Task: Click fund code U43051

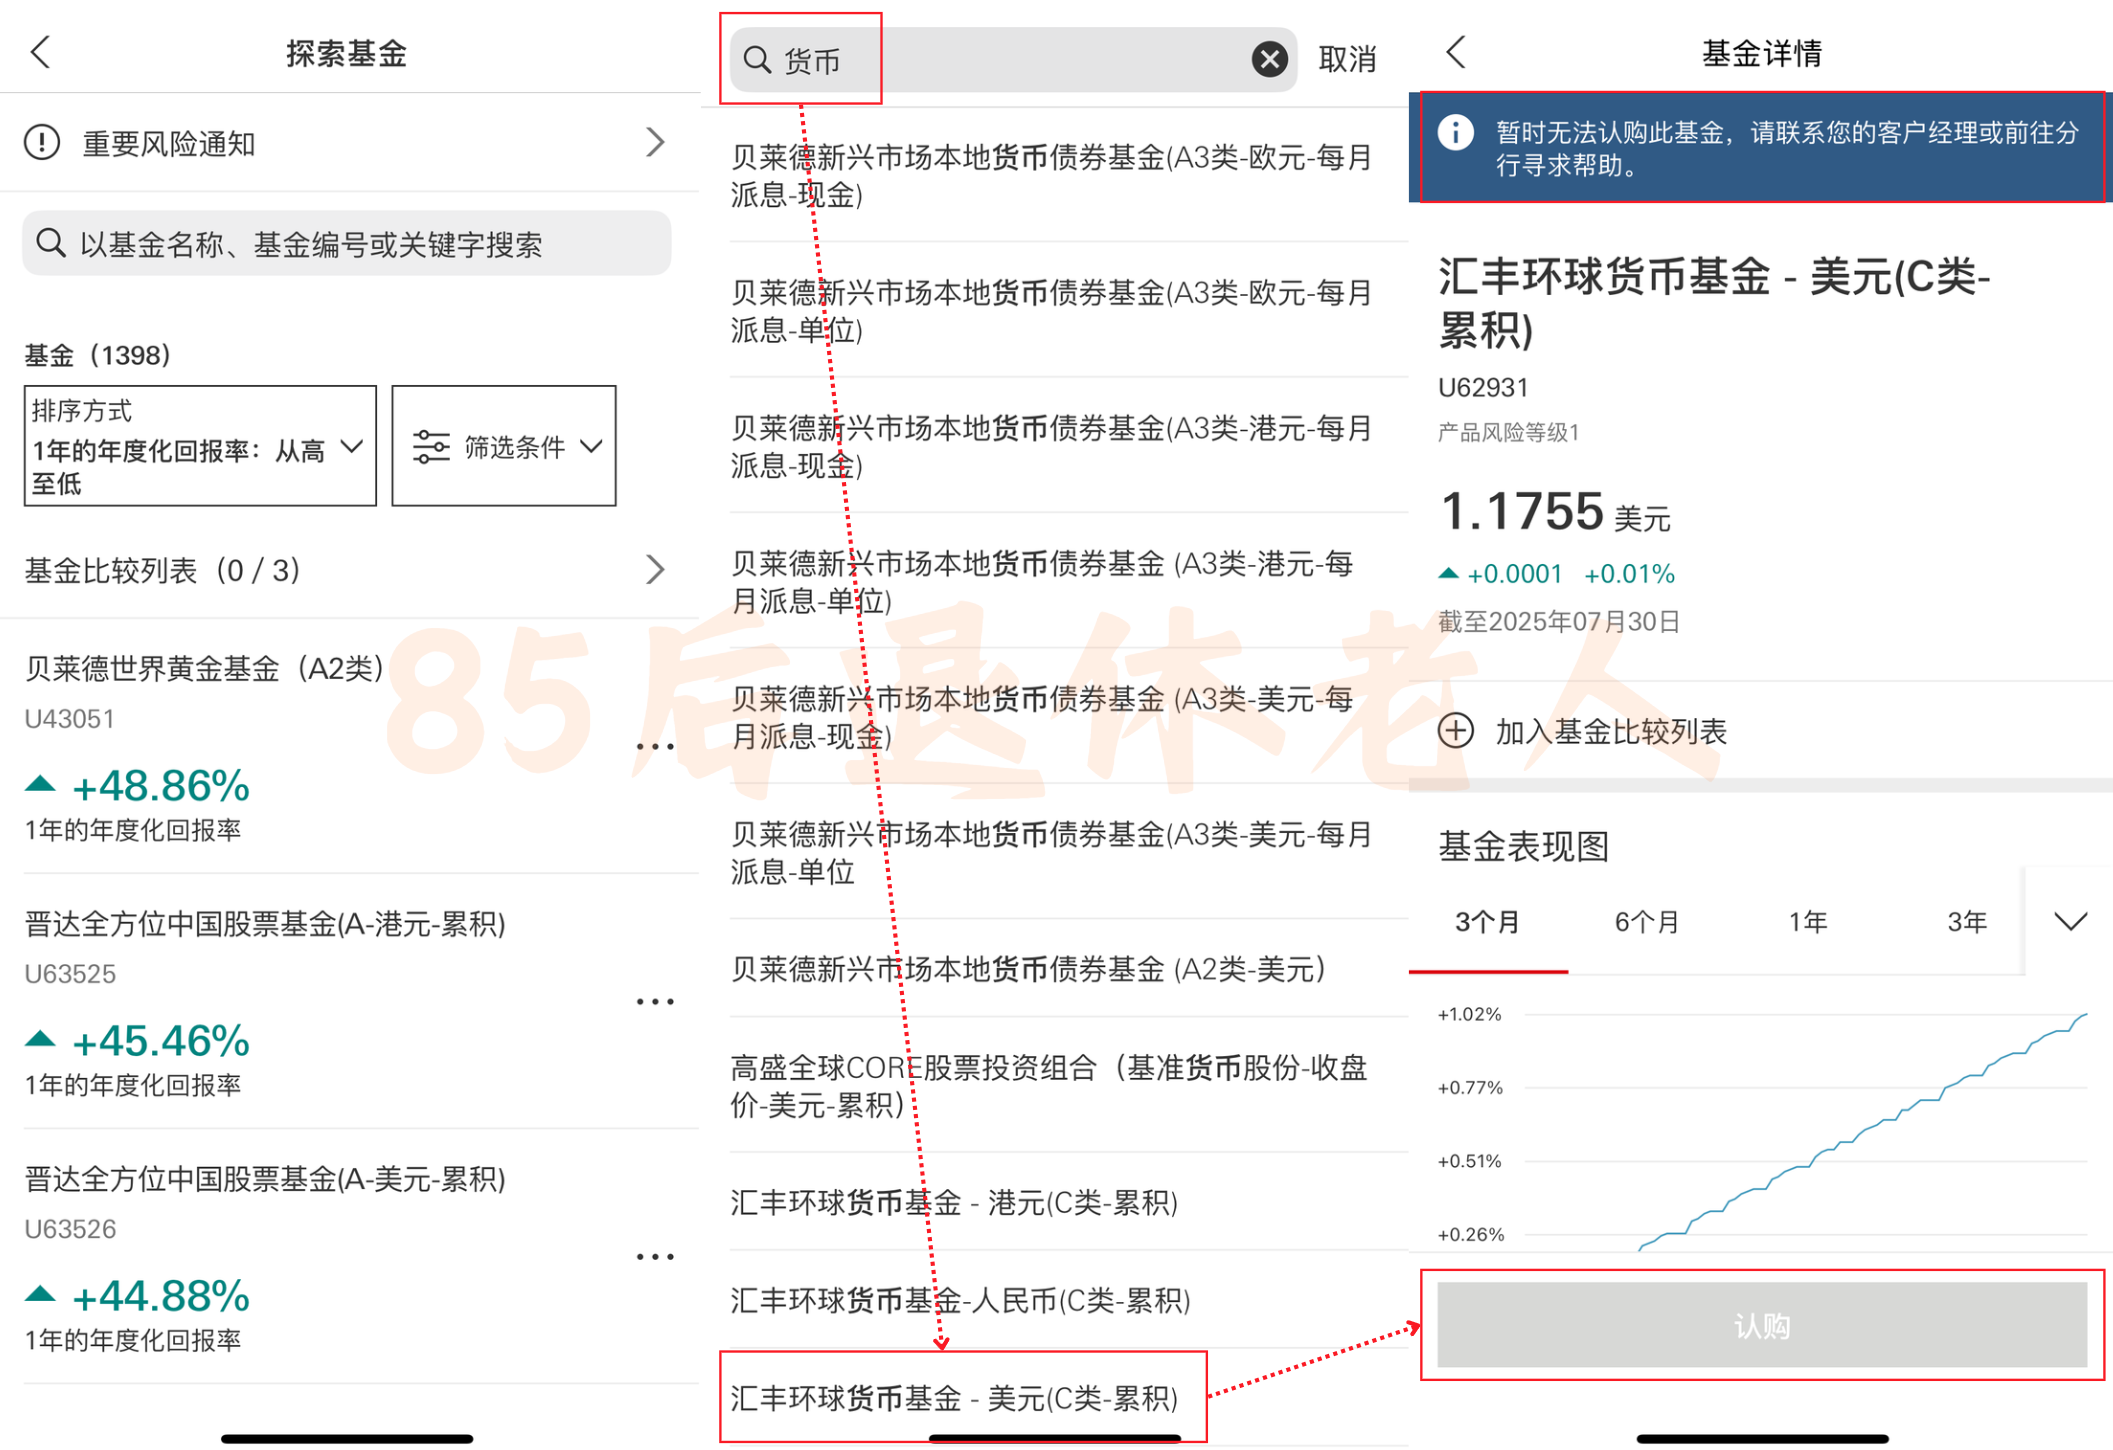Action: tap(69, 719)
